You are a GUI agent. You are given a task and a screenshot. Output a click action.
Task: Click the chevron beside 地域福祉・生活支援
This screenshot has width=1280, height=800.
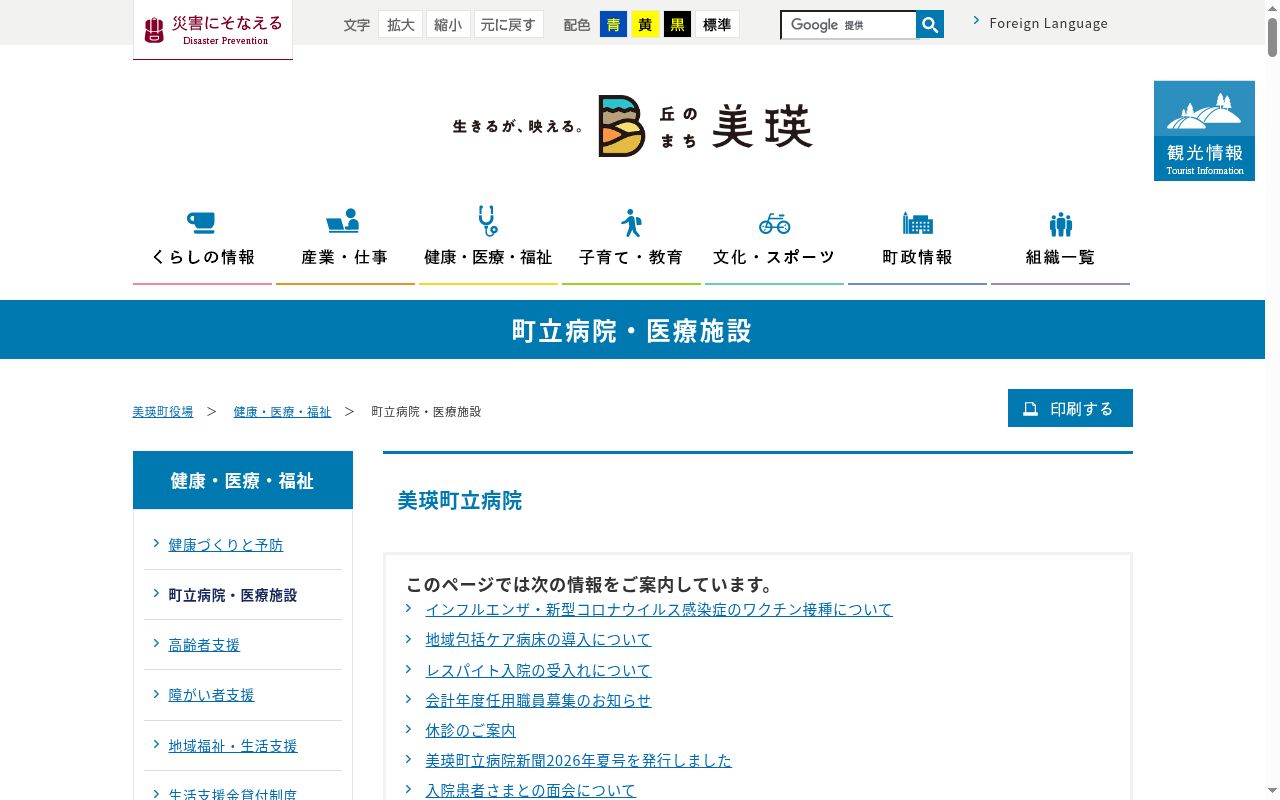(x=156, y=744)
